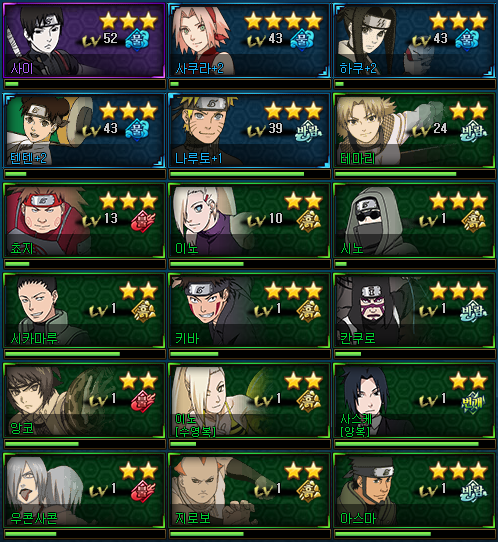Click the water element icon on 하쿠+2
Image resolution: width=498 pixels, height=542 pixels.
click(467, 40)
